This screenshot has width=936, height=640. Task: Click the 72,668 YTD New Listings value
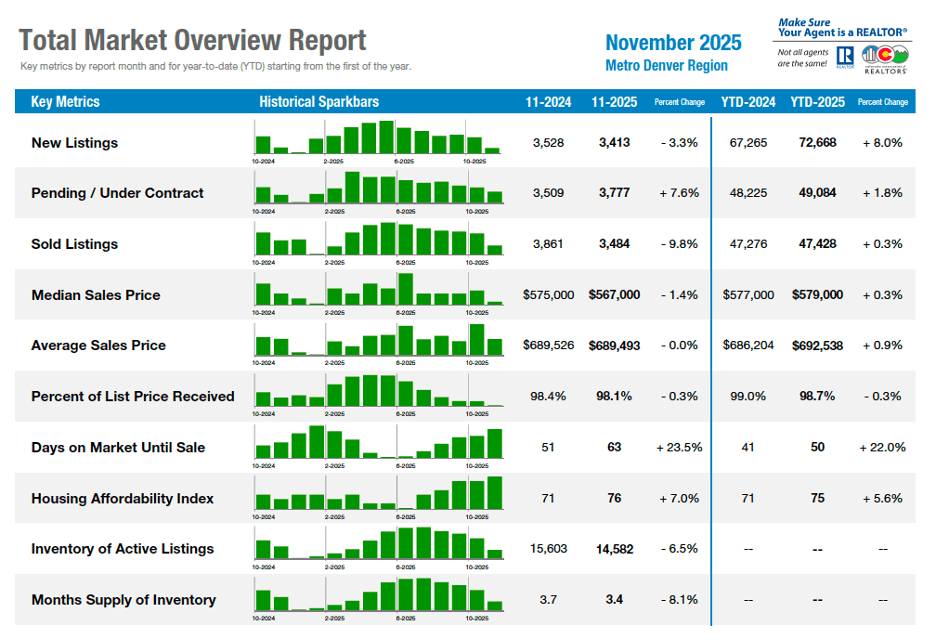817,143
